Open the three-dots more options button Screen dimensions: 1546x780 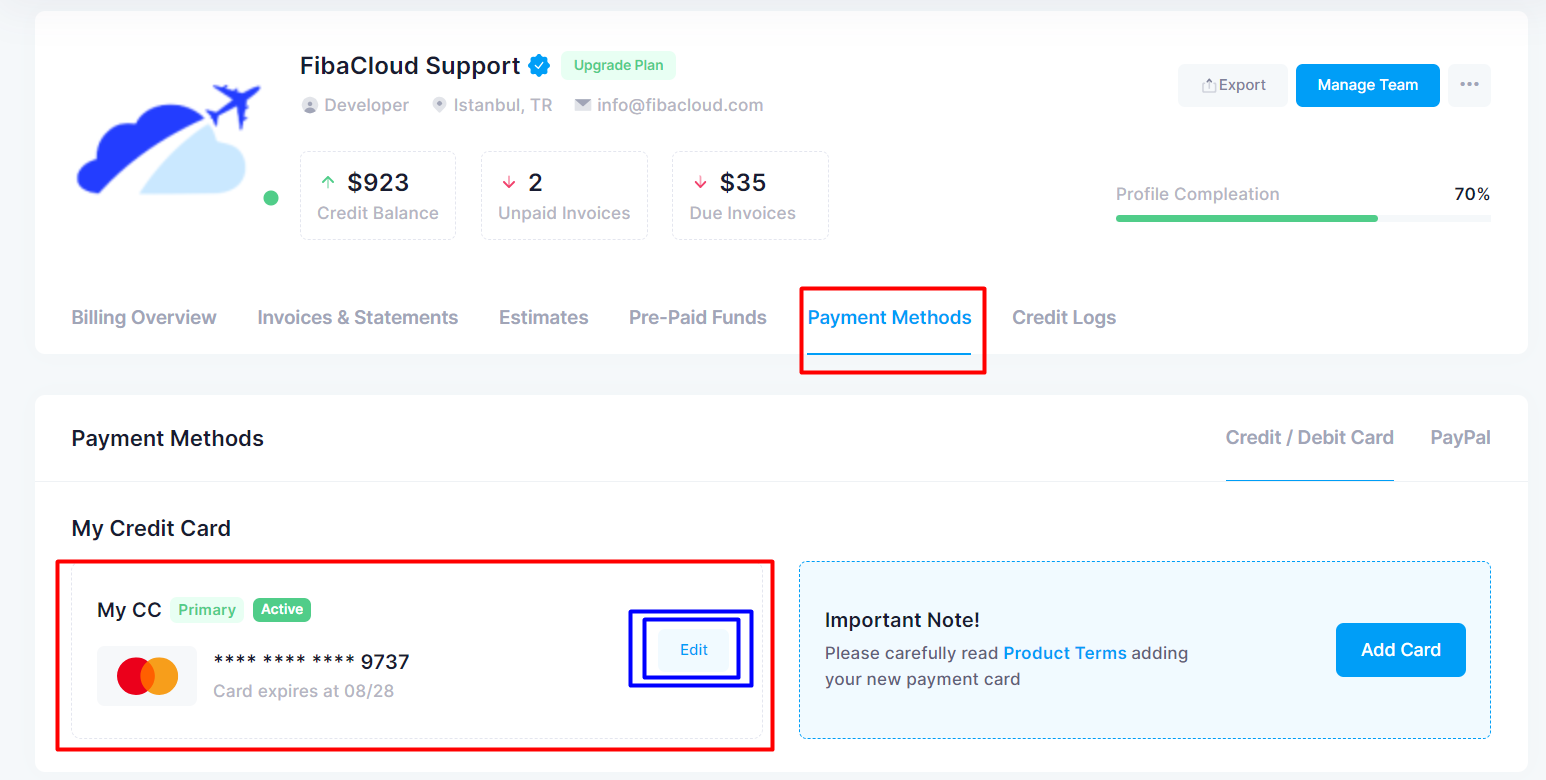(1469, 85)
